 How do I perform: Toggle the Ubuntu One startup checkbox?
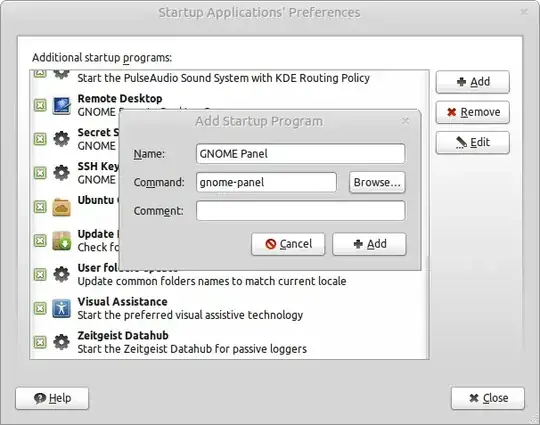(x=40, y=207)
